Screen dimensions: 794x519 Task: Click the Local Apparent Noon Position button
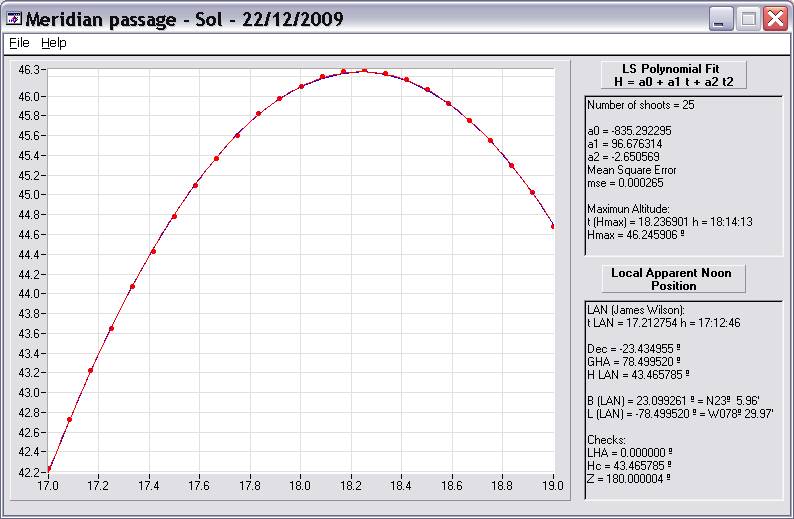671,279
